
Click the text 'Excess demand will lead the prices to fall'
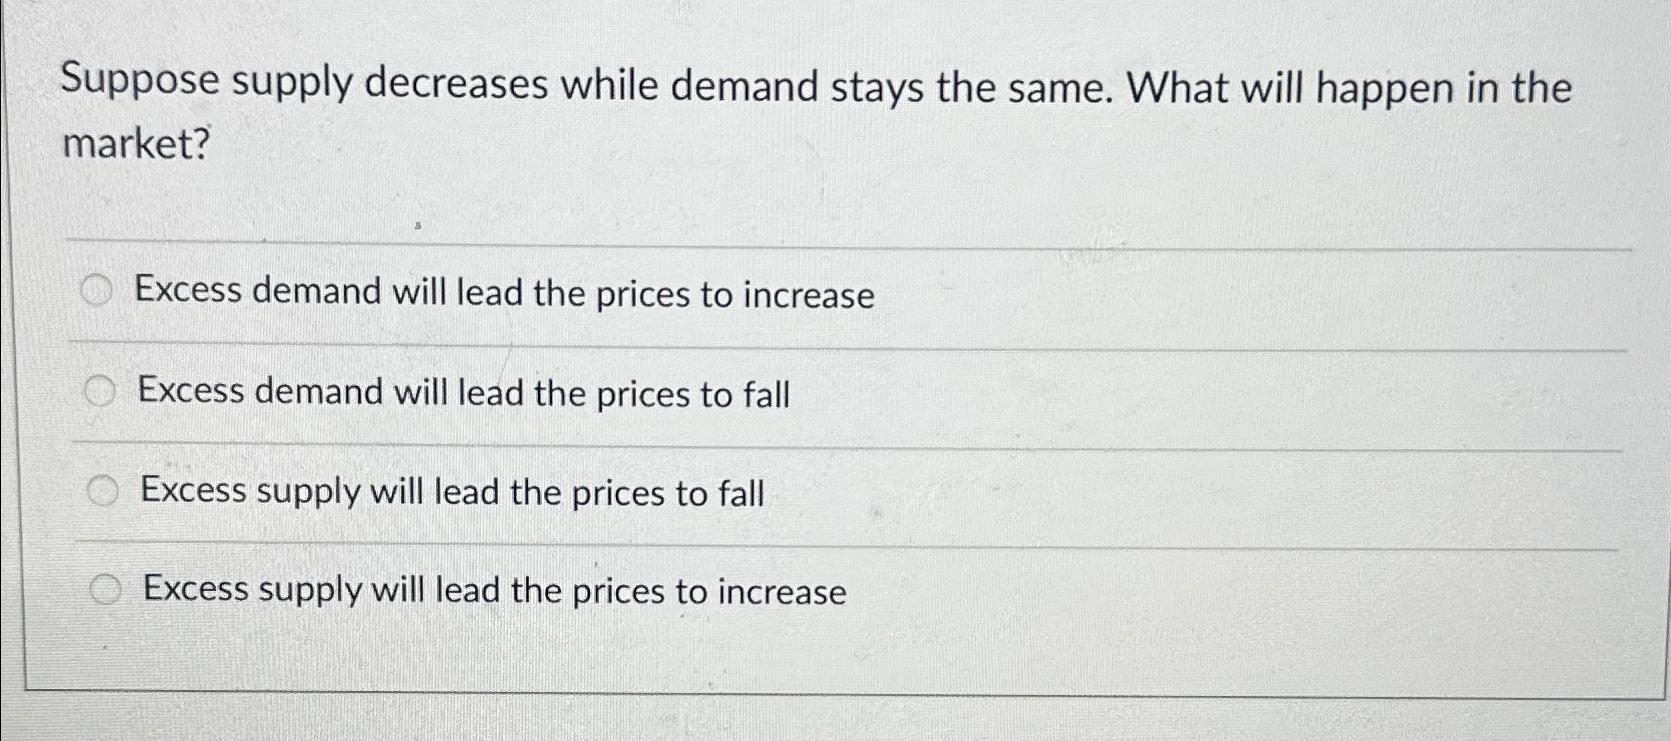tap(463, 393)
